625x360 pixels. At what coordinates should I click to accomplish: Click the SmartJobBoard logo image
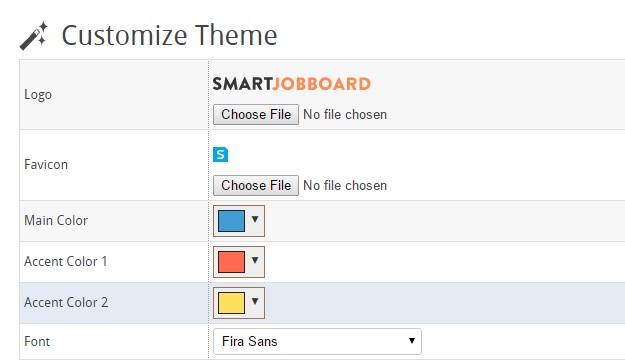click(292, 84)
